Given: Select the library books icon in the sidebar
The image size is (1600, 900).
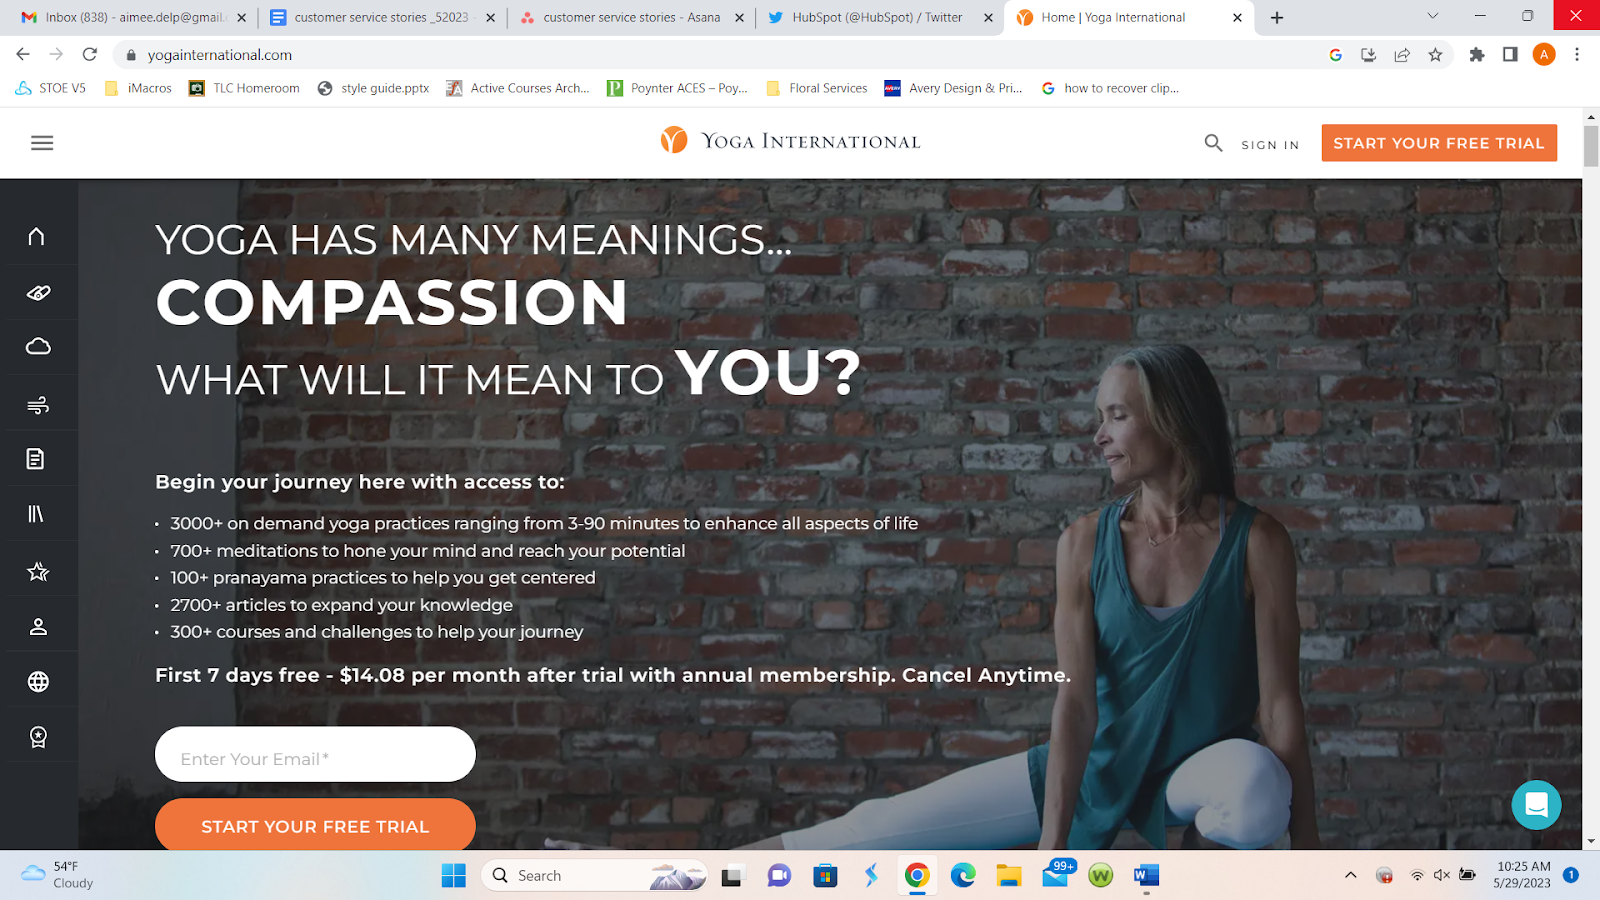Looking at the screenshot, I should [x=36, y=514].
